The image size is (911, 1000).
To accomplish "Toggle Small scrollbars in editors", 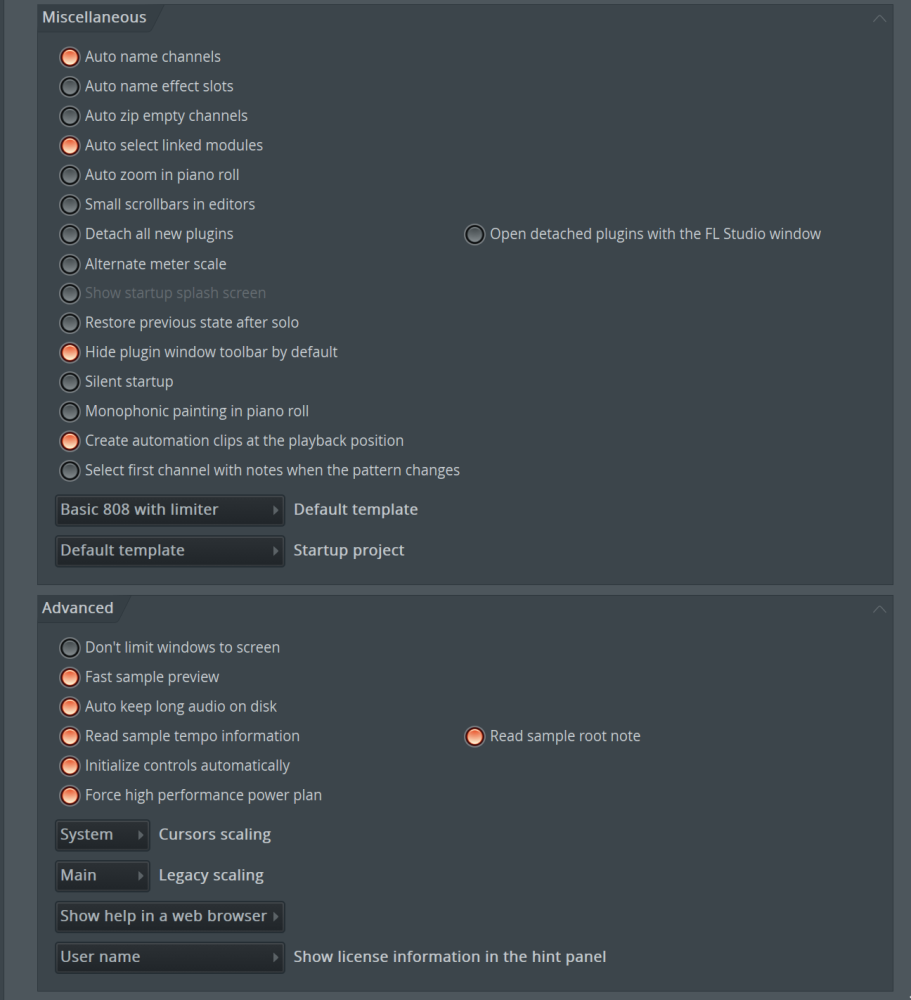I will coord(70,205).
